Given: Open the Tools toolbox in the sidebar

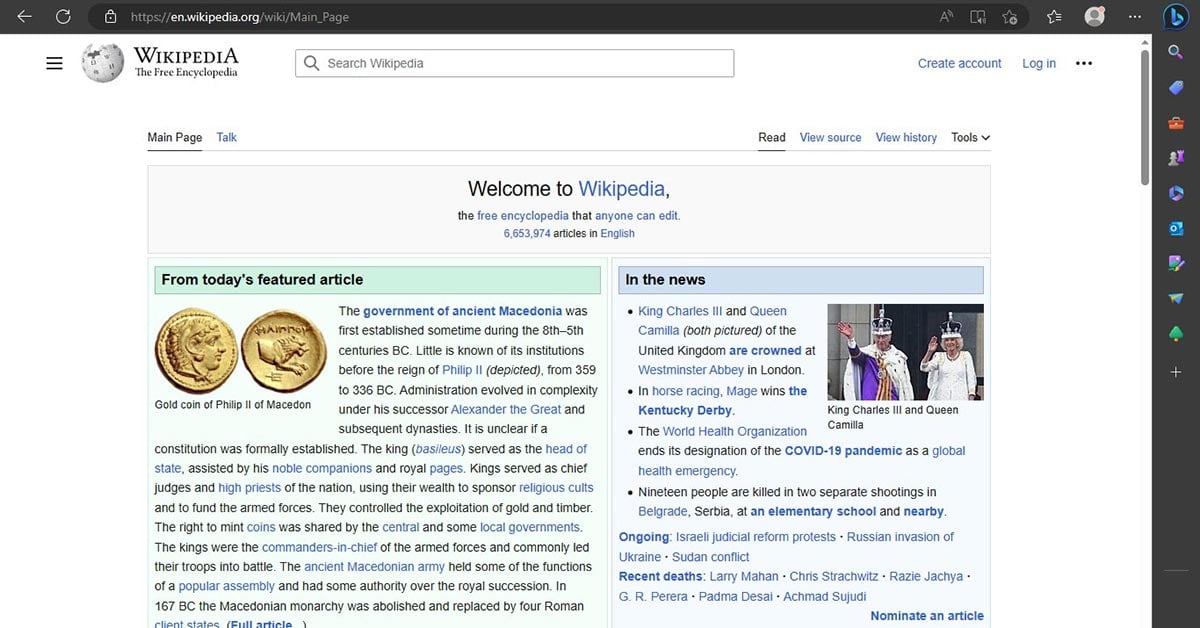Looking at the screenshot, I should 1176,122.
